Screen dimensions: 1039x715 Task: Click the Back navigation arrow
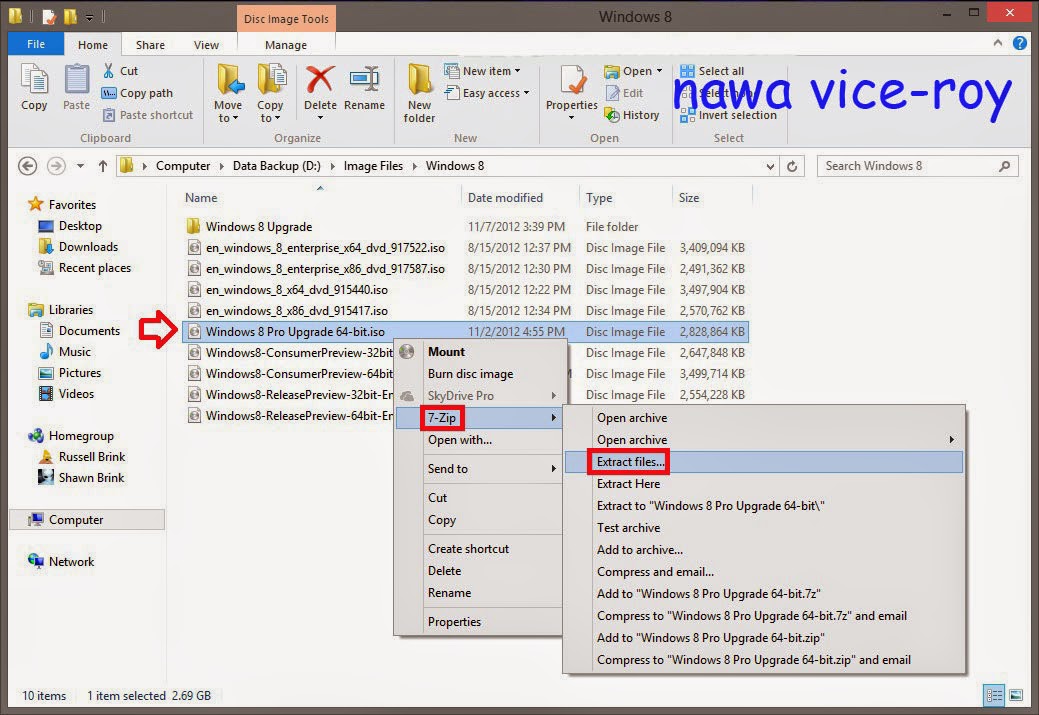(27, 166)
